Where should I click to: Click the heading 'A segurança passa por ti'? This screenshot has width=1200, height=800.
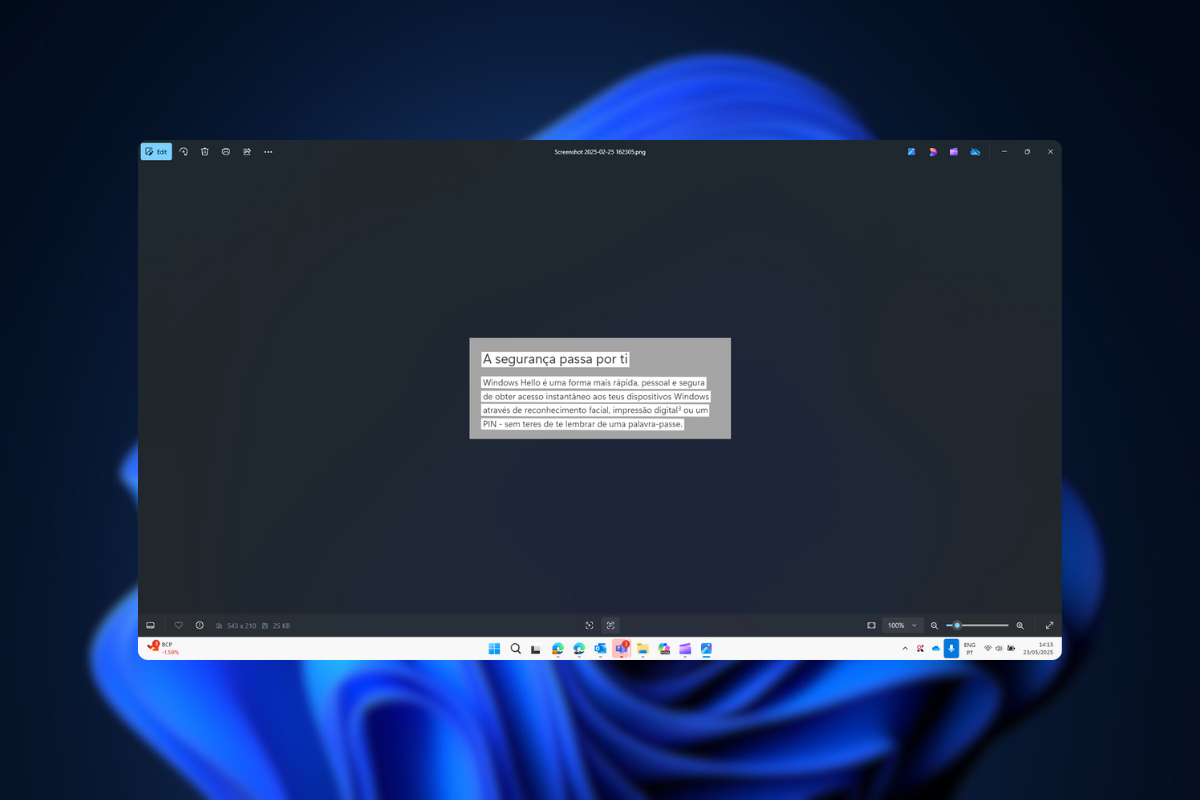coord(555,359)
